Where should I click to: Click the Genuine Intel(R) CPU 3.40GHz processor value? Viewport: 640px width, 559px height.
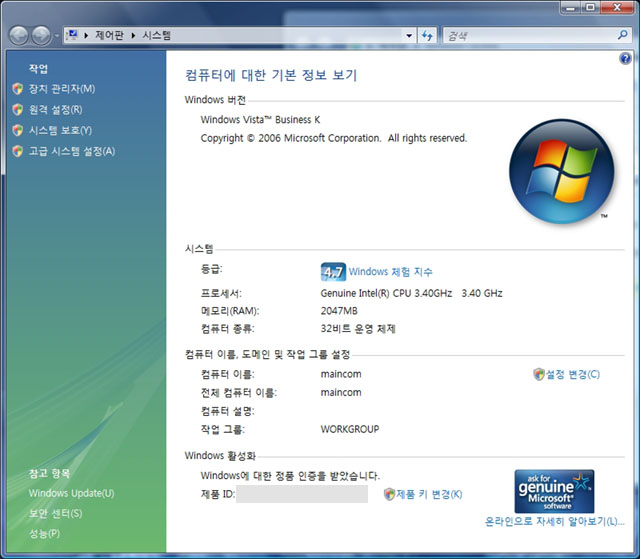click(x=411, y=293)
